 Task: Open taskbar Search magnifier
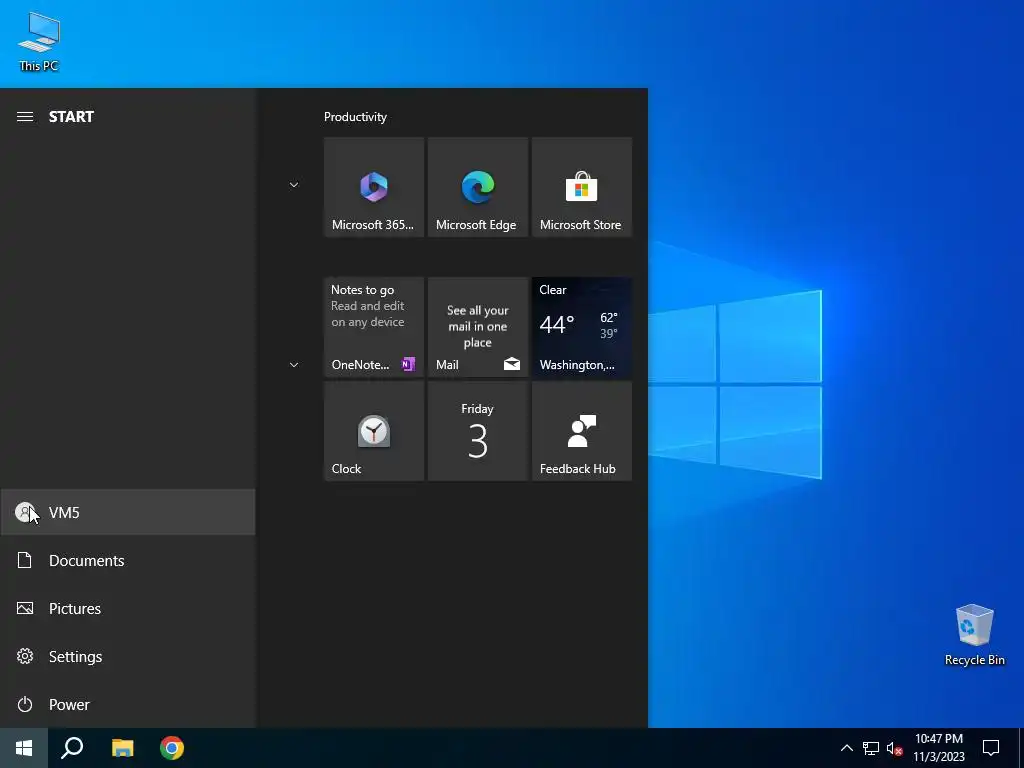[x=72, y=748]
